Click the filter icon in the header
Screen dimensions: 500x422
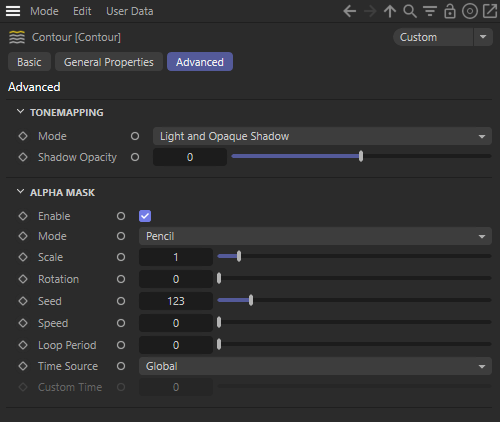click(x=430, y=11)
